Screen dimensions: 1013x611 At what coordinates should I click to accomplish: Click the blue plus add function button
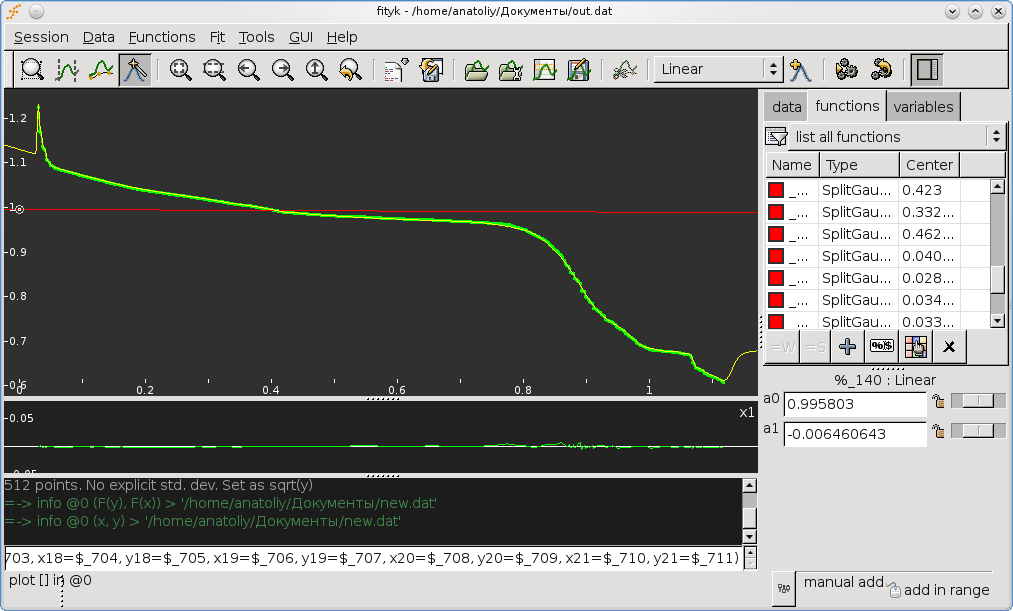[848, 347]
